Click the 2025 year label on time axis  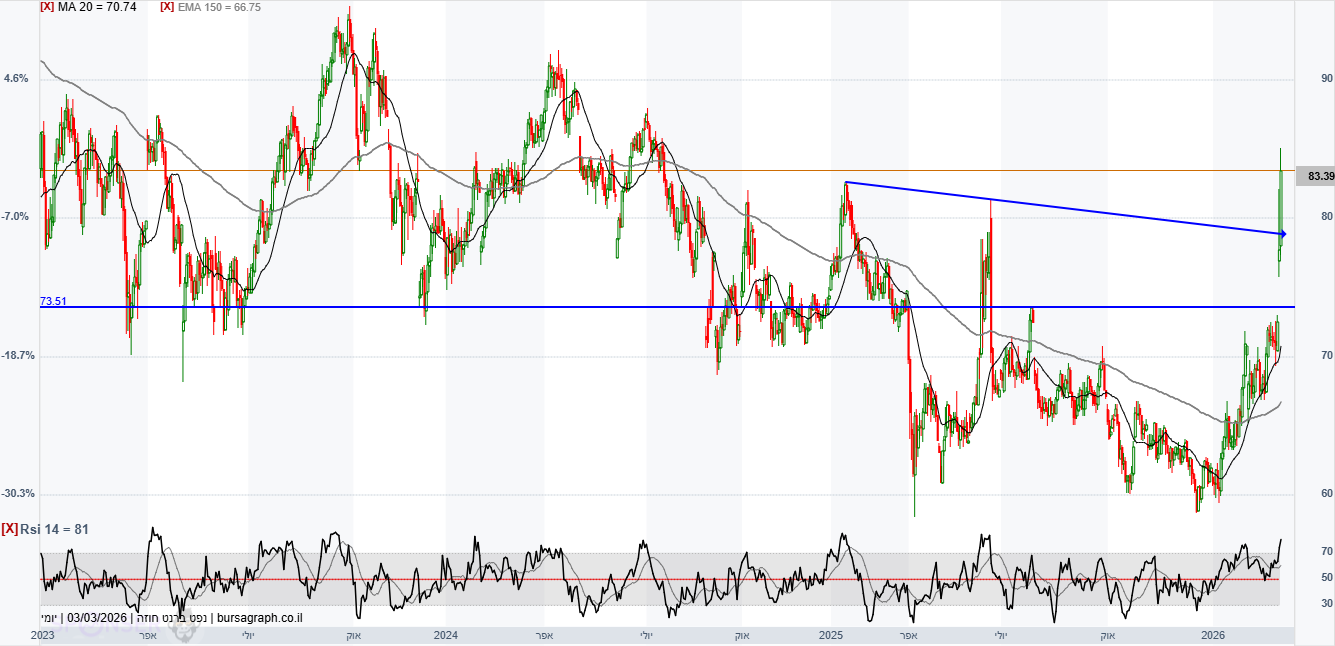tap(832, 635)
